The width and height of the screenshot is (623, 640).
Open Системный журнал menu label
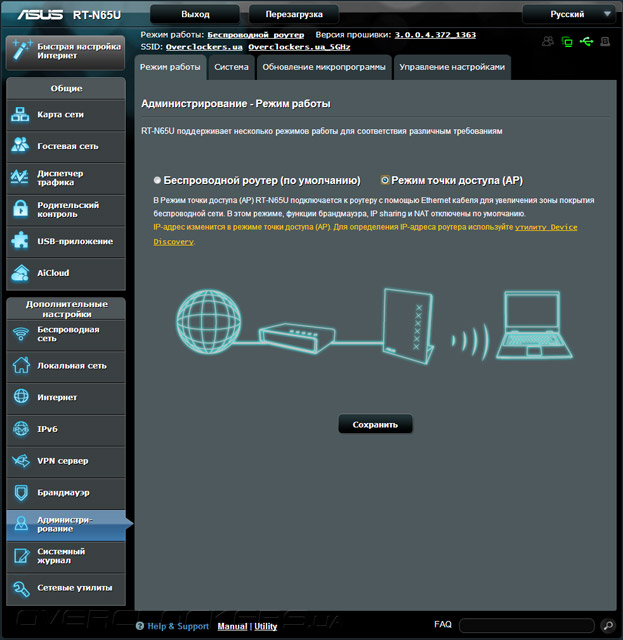click(61, 556)
